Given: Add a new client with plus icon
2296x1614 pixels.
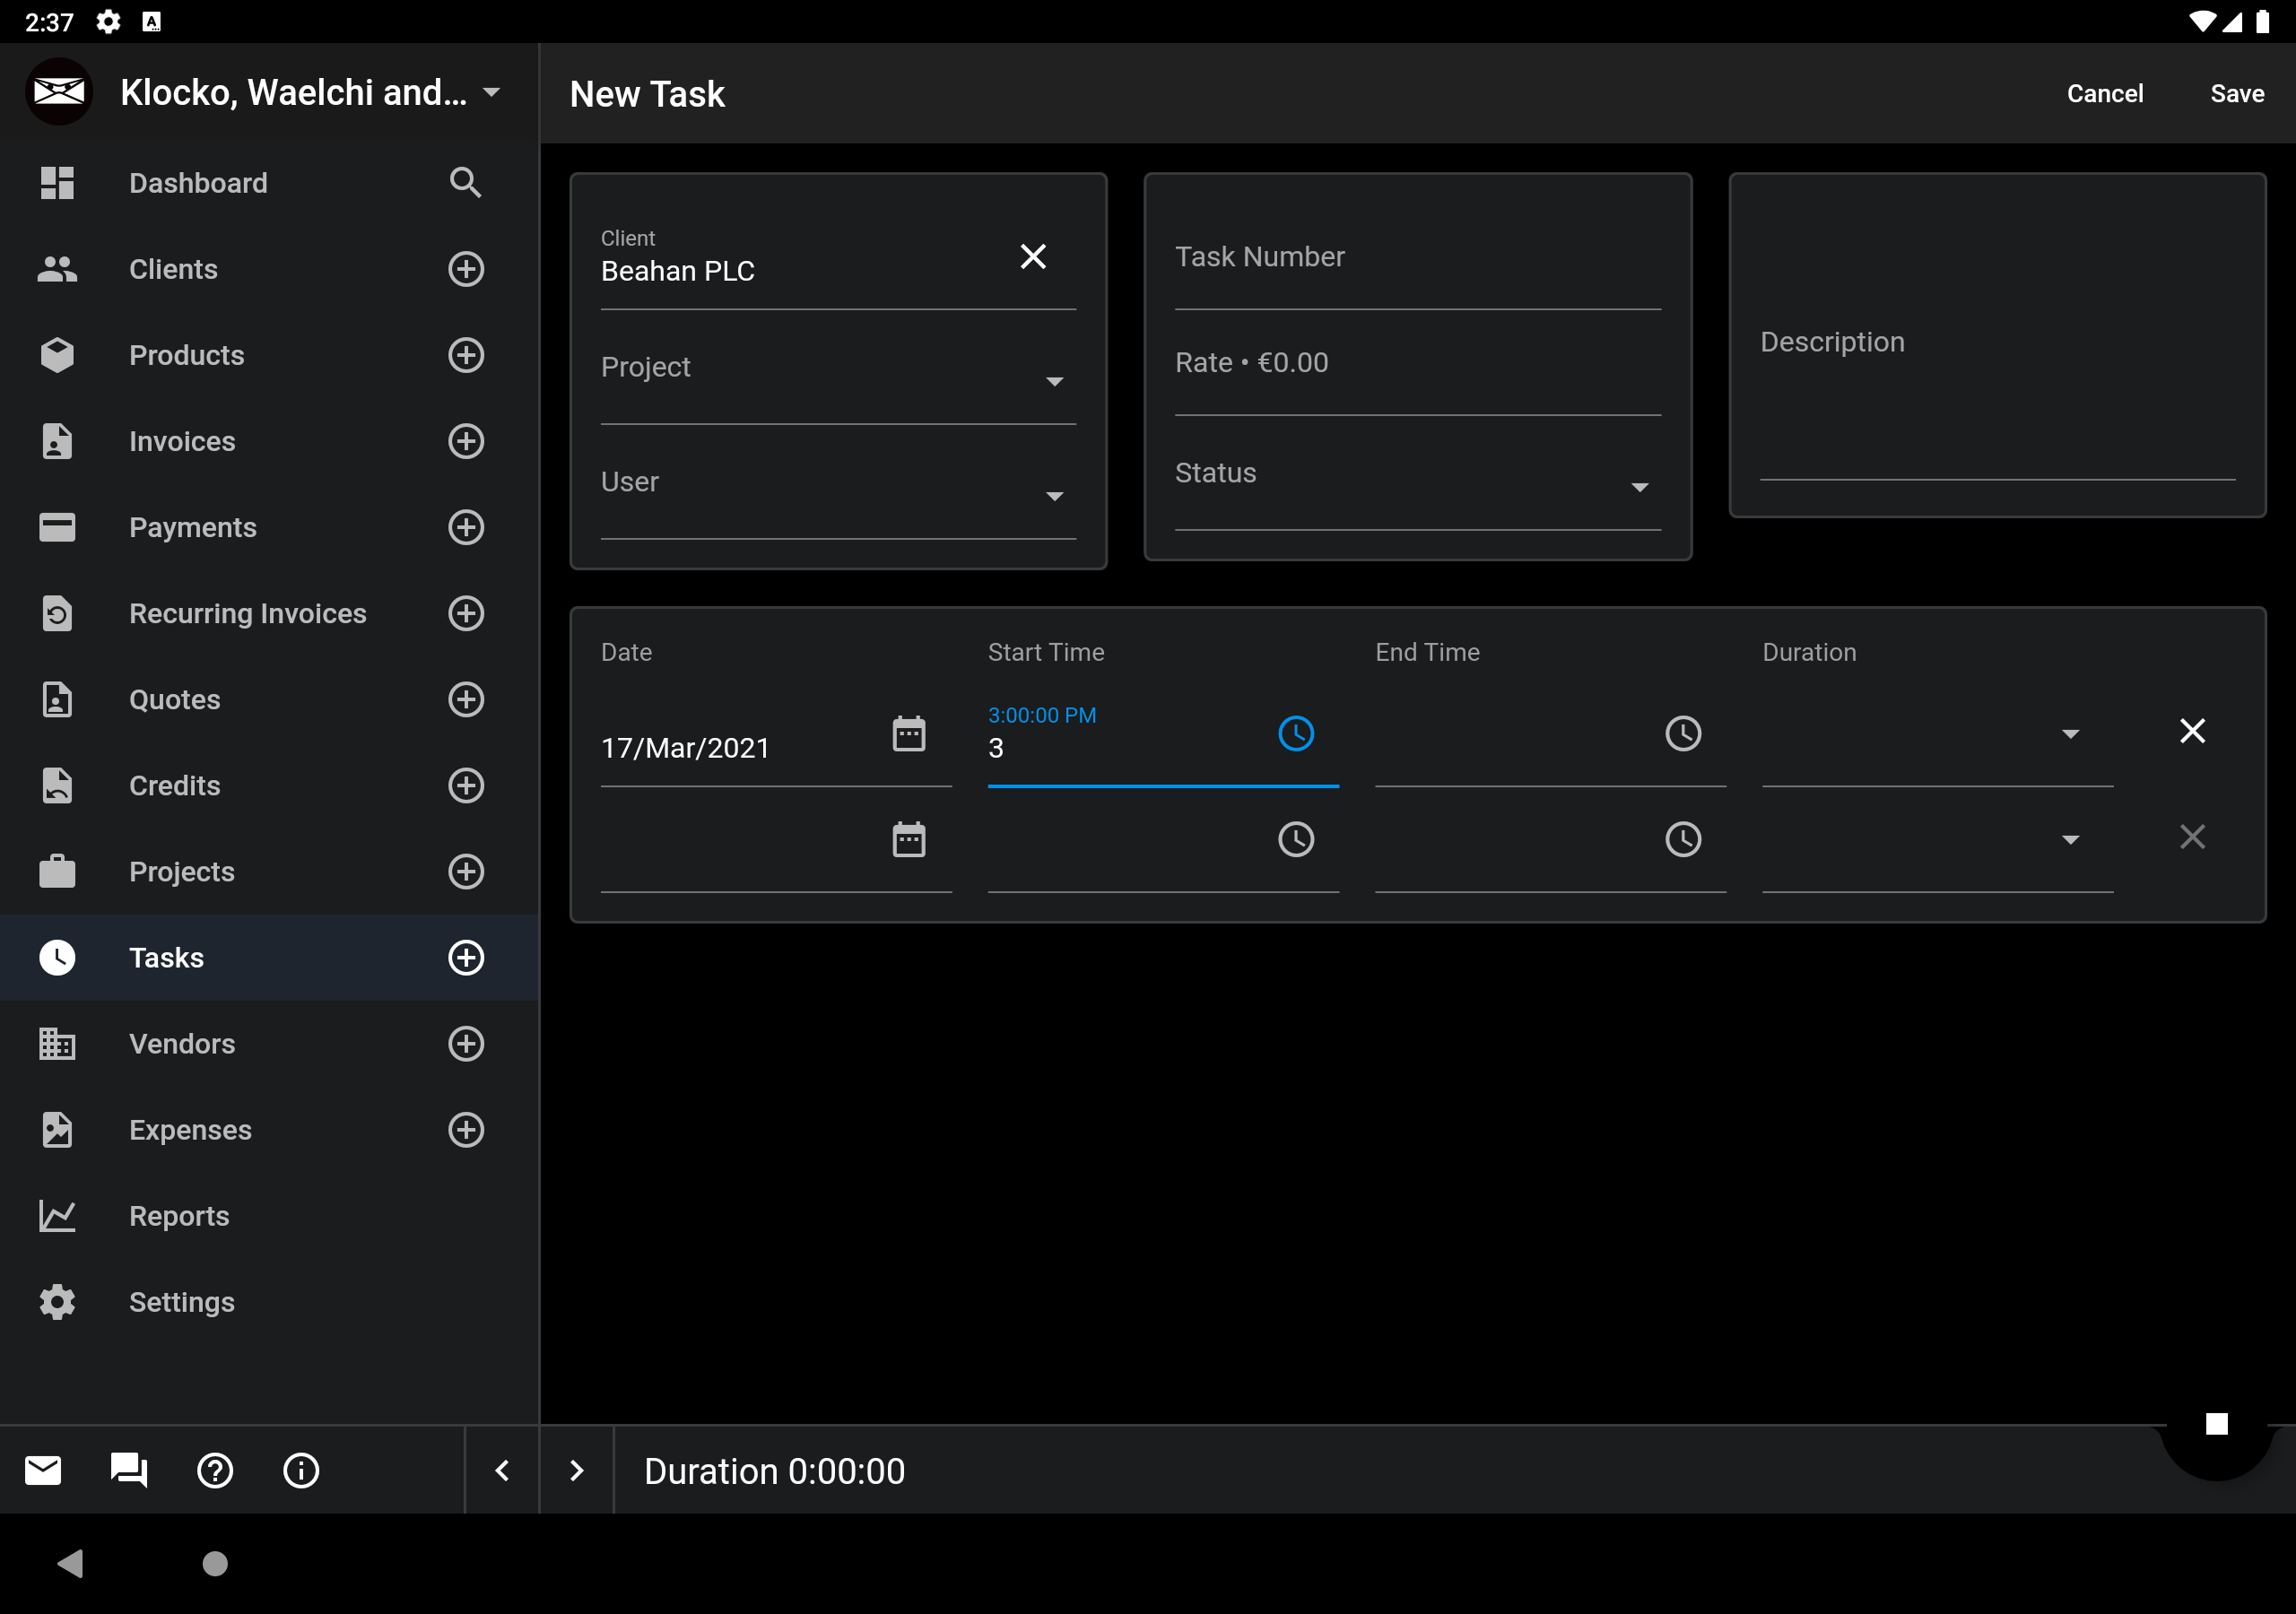Looking at the screenshot, I should click(x=465, y=269).
